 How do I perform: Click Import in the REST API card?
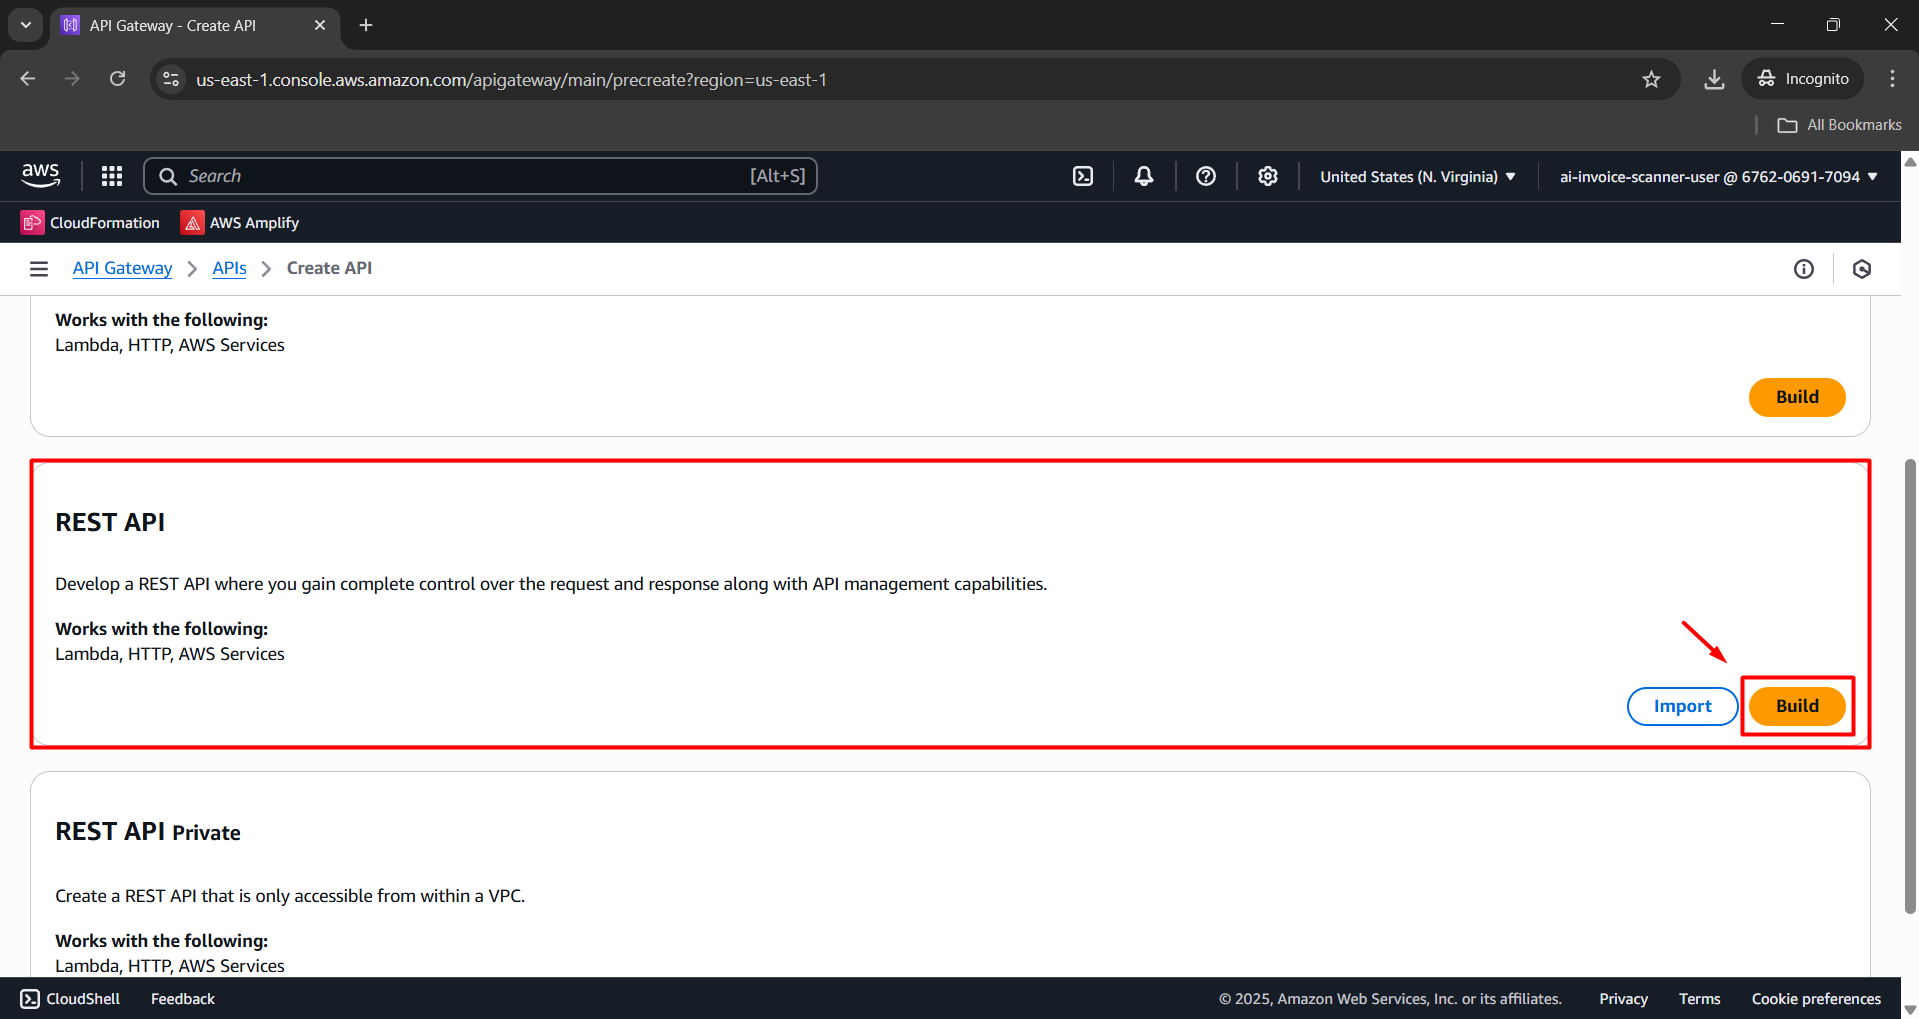[1682, 706]
